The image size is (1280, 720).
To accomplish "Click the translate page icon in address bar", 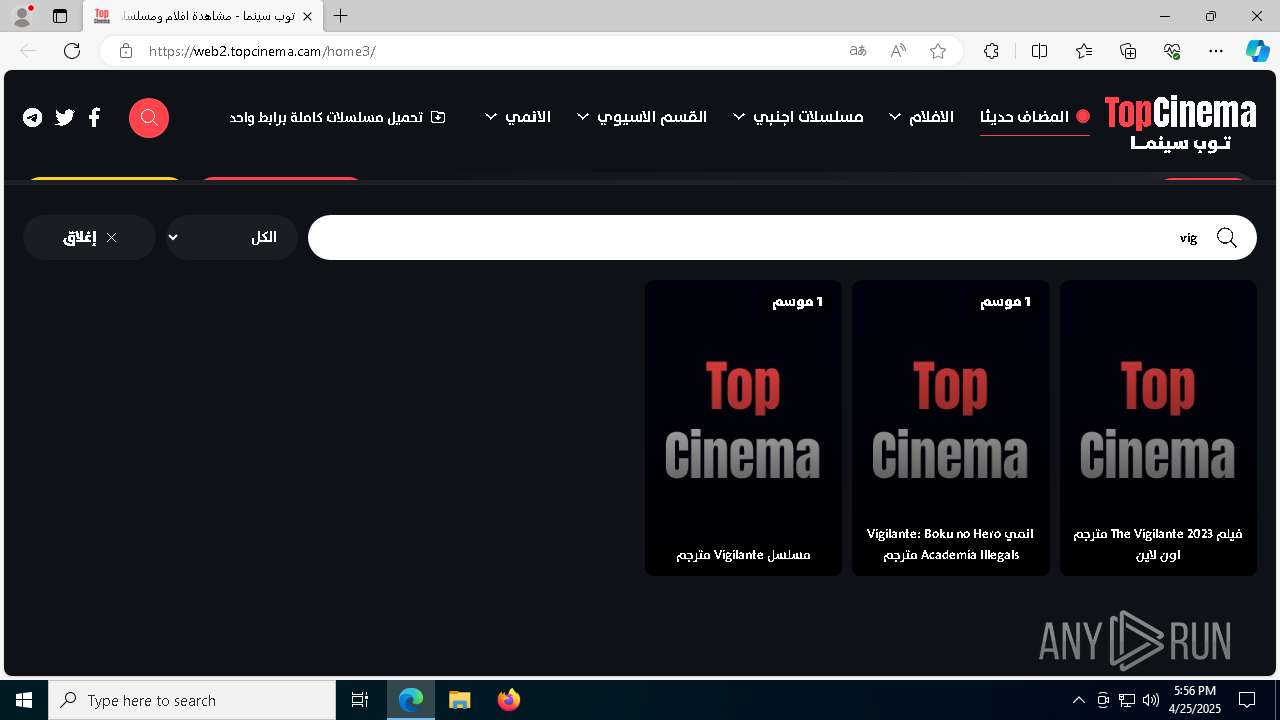I will (x=858, y=51).
